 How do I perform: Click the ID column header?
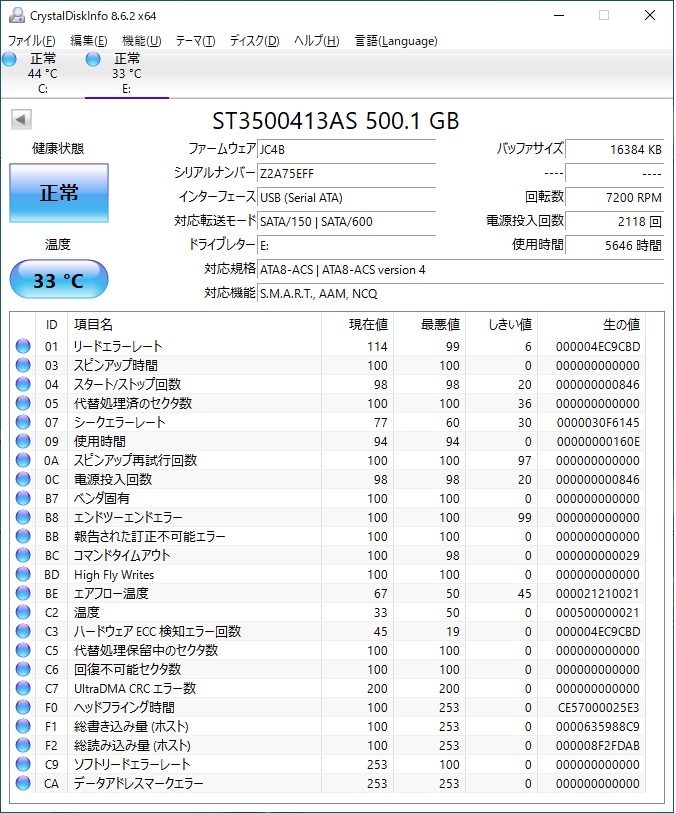(x=51, y=325)
